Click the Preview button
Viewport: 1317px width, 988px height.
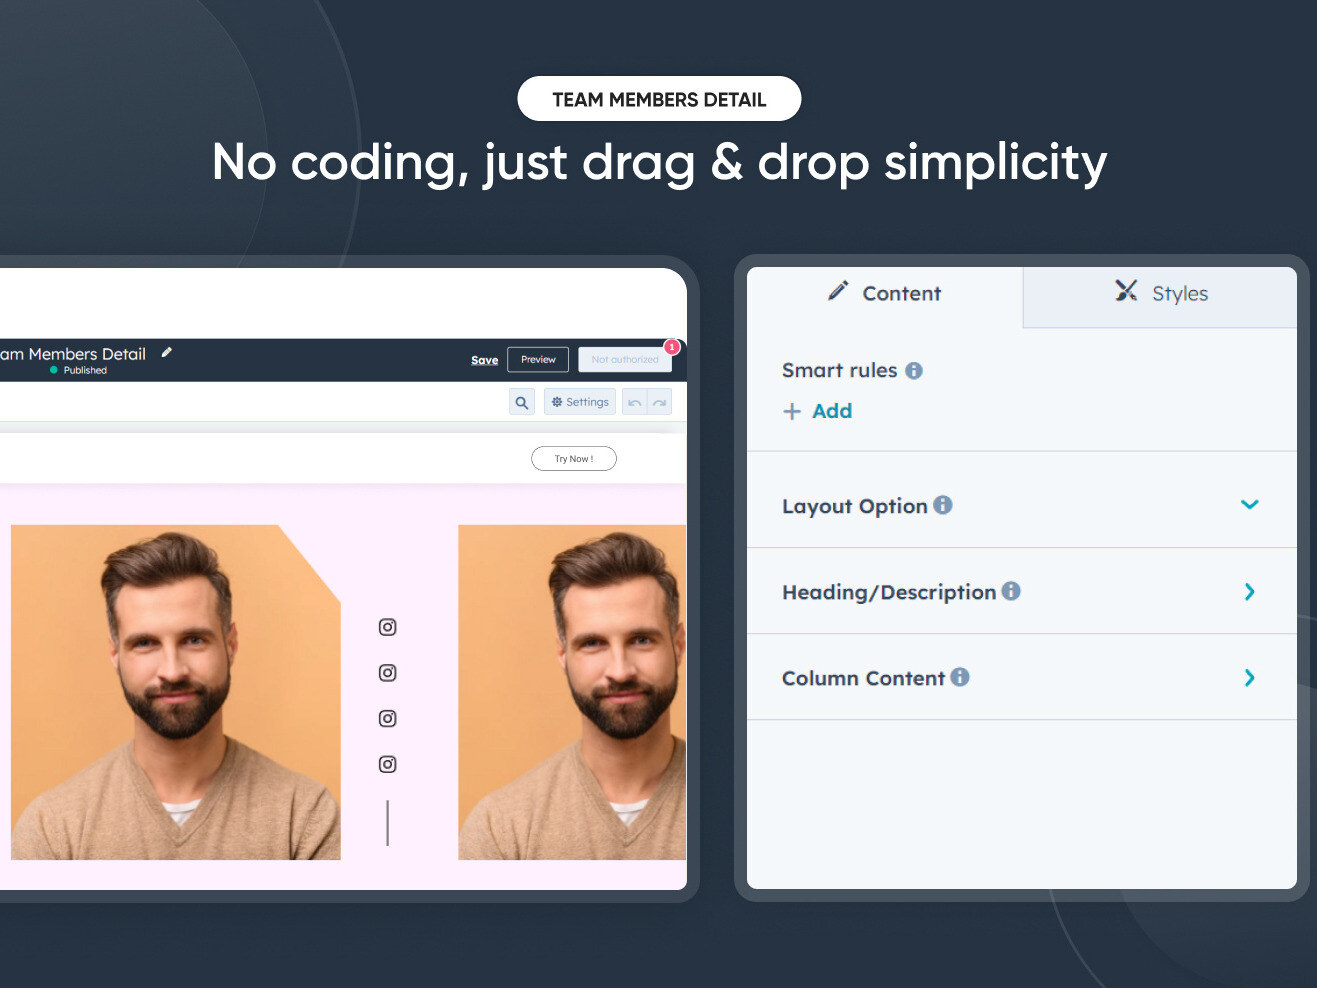tap(537, 359)
